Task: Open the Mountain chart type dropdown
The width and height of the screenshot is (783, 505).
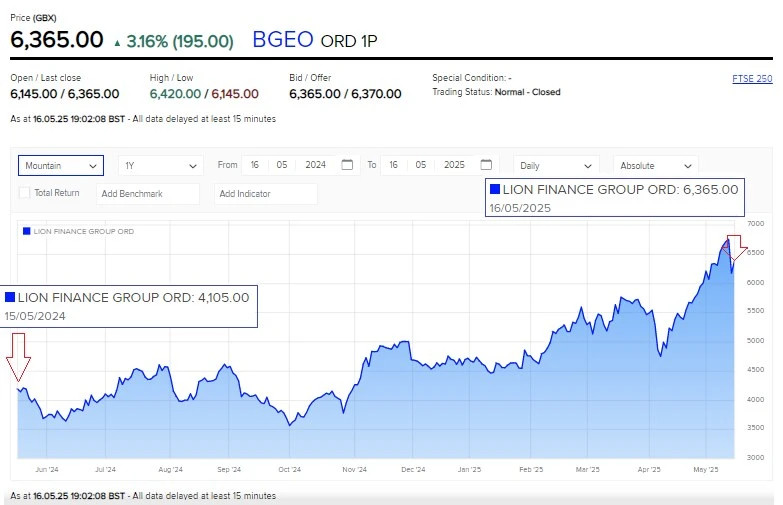Action: (61, 165)
